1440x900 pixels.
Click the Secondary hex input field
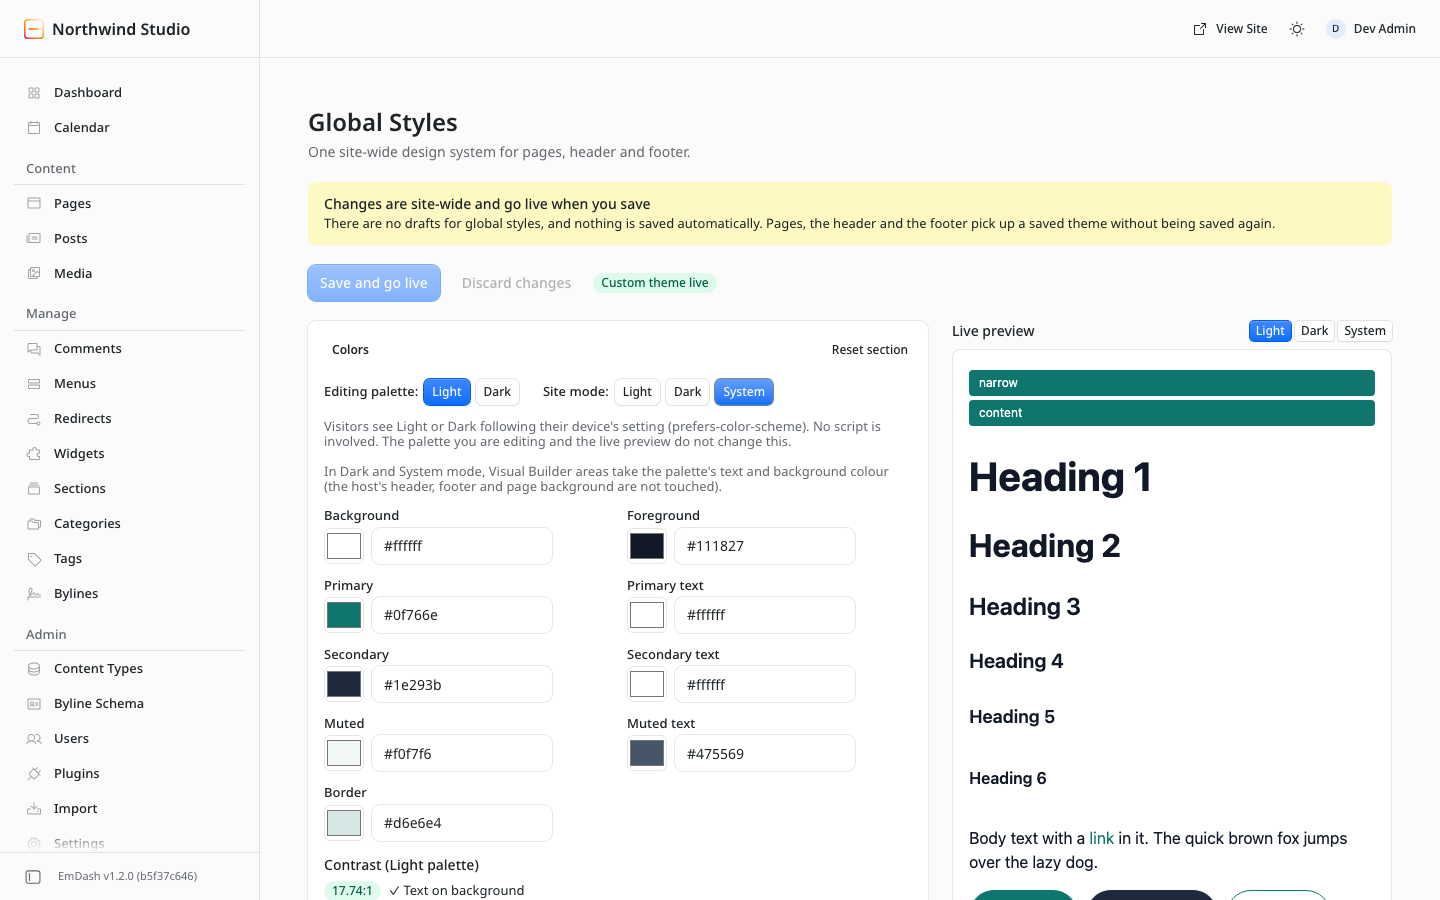point(462,685)
